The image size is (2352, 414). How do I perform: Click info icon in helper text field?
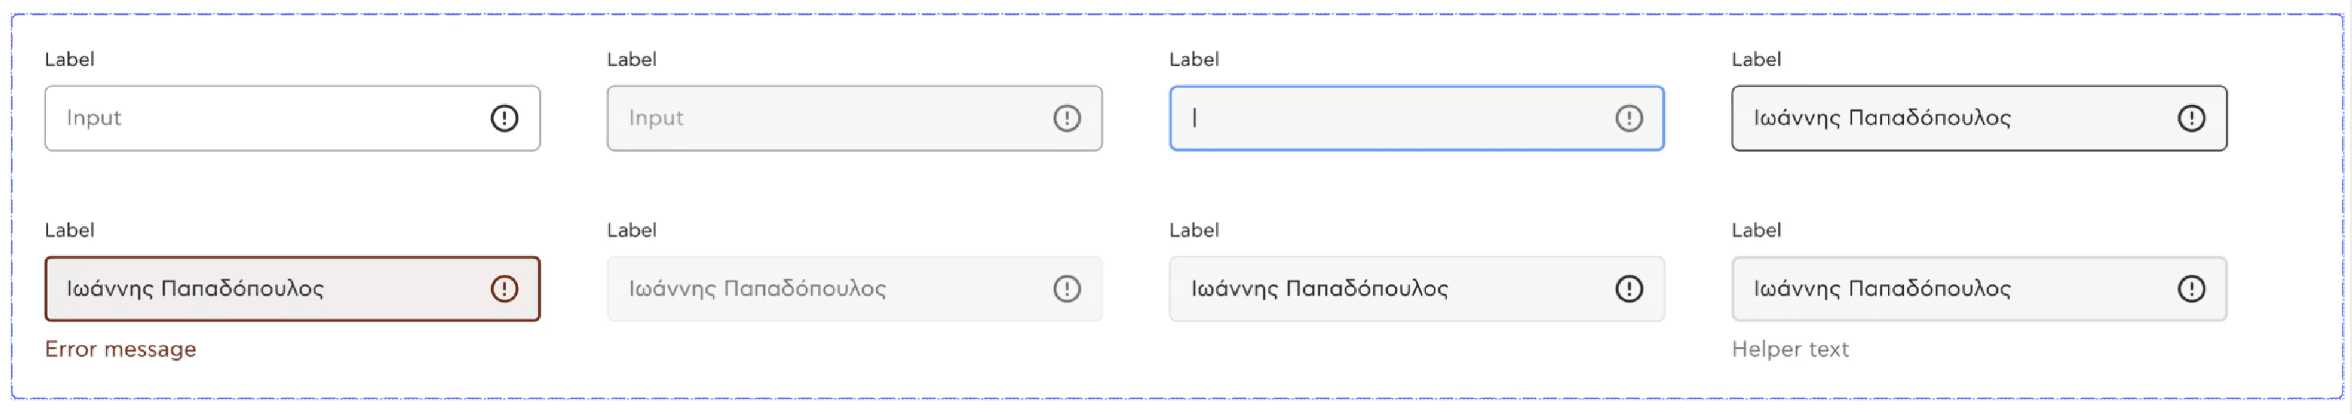point(2190,289)
